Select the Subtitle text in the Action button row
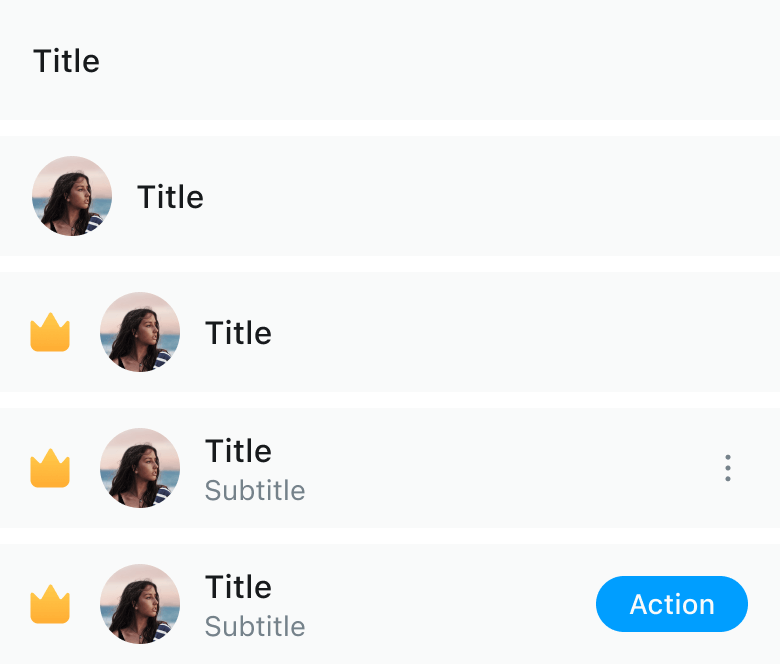This screenshot has height=664, width=780. 255,627
